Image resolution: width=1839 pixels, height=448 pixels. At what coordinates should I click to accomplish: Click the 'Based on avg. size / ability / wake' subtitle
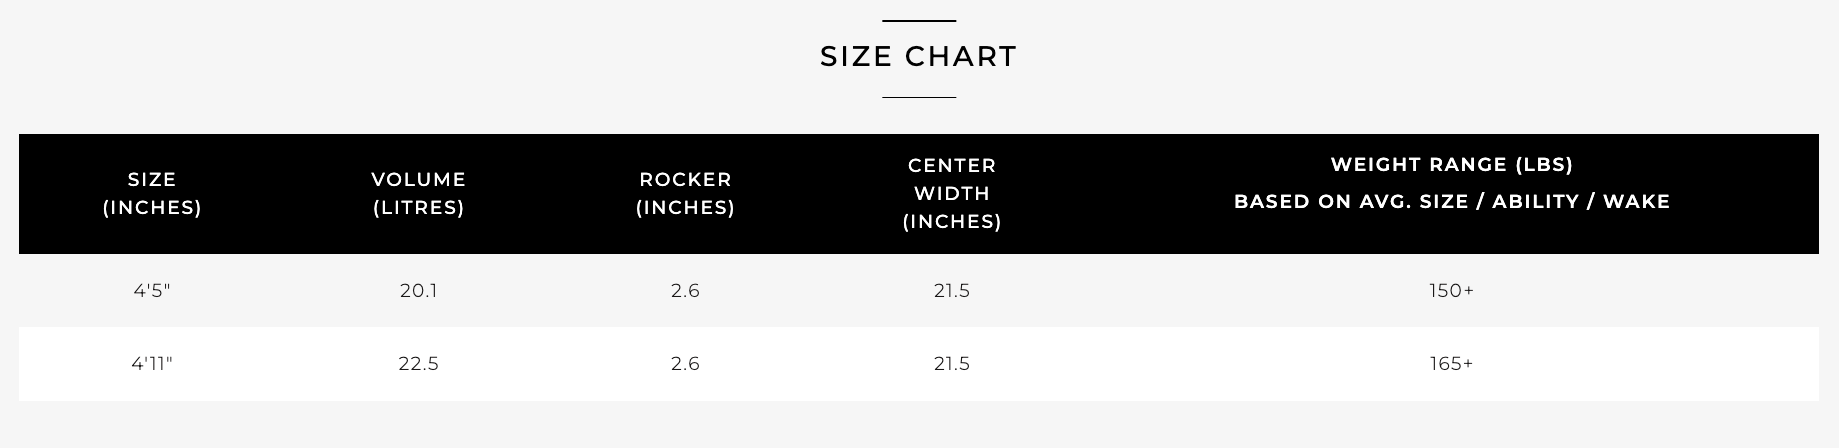(1451, 202)
